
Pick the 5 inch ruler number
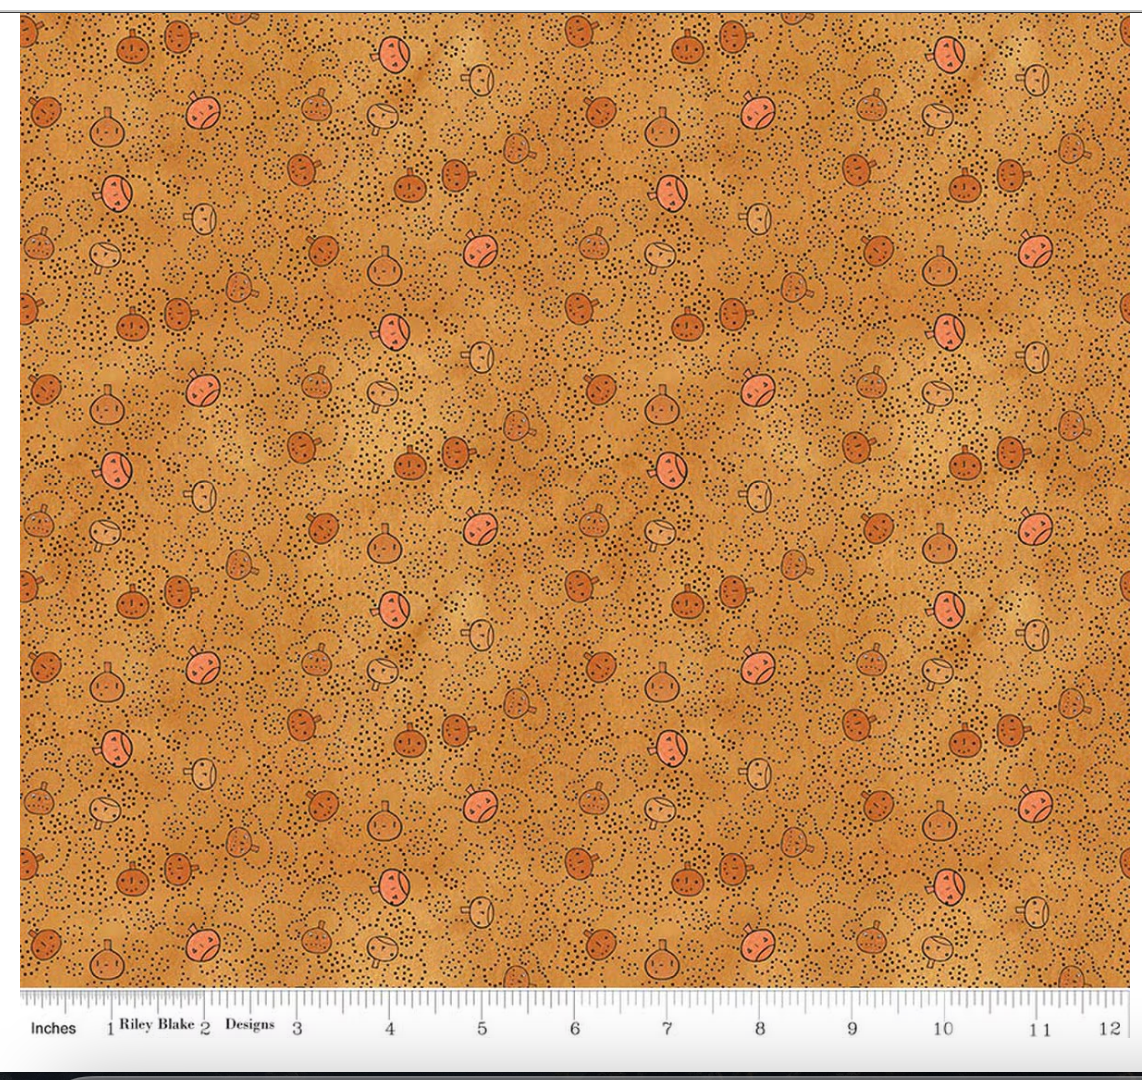click(x=482, y=1028)
